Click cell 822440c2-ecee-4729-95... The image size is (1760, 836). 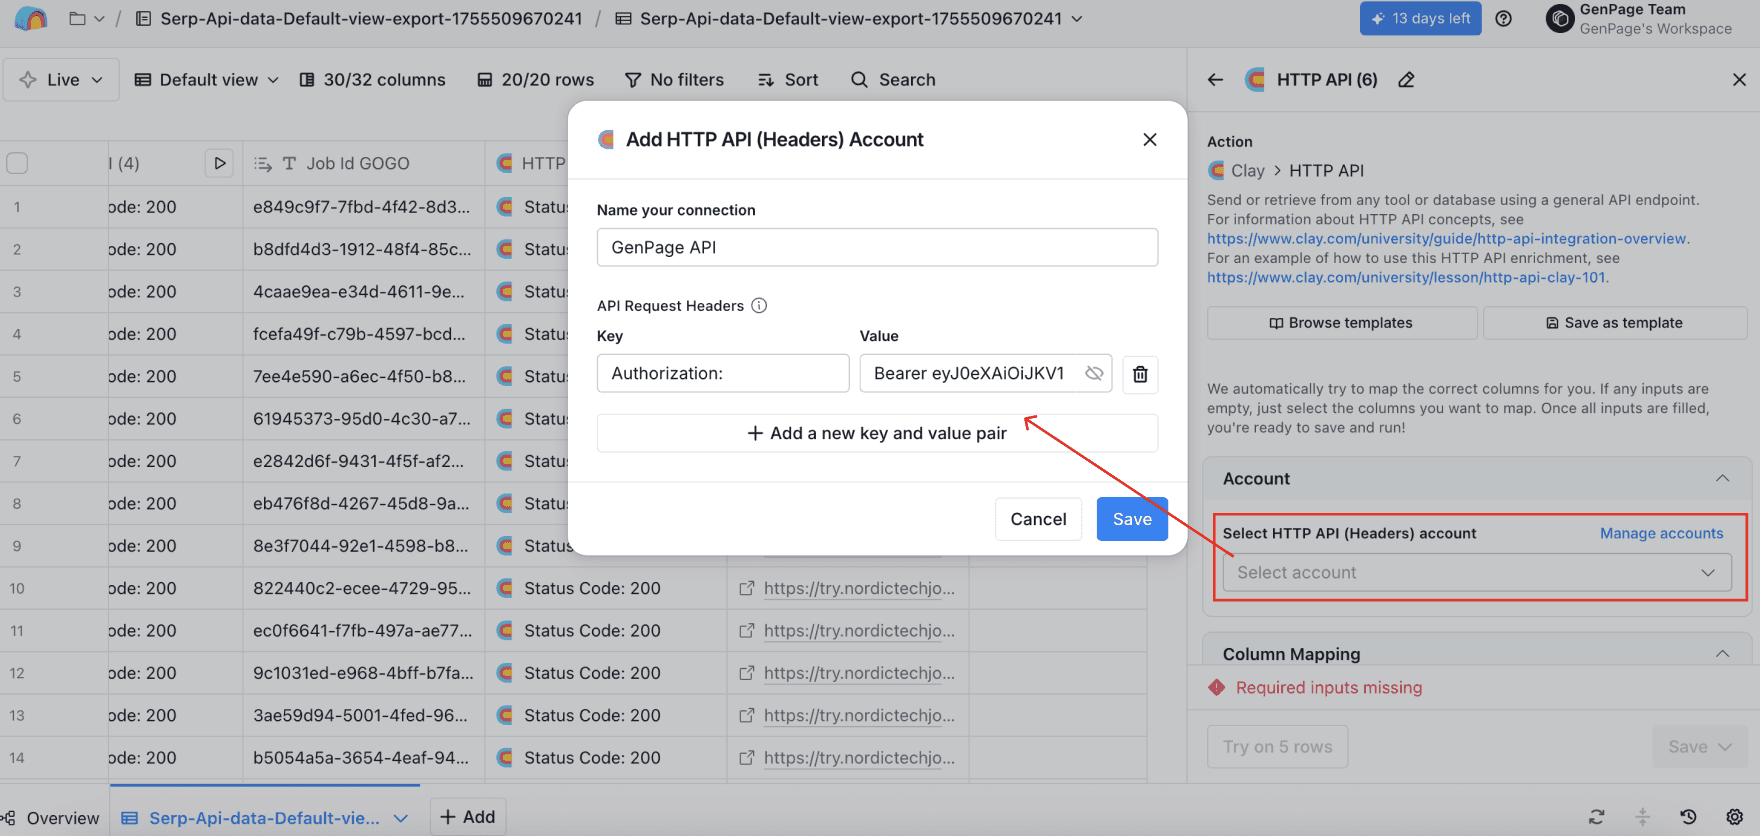pyautogui.click(x=363, y=588)
